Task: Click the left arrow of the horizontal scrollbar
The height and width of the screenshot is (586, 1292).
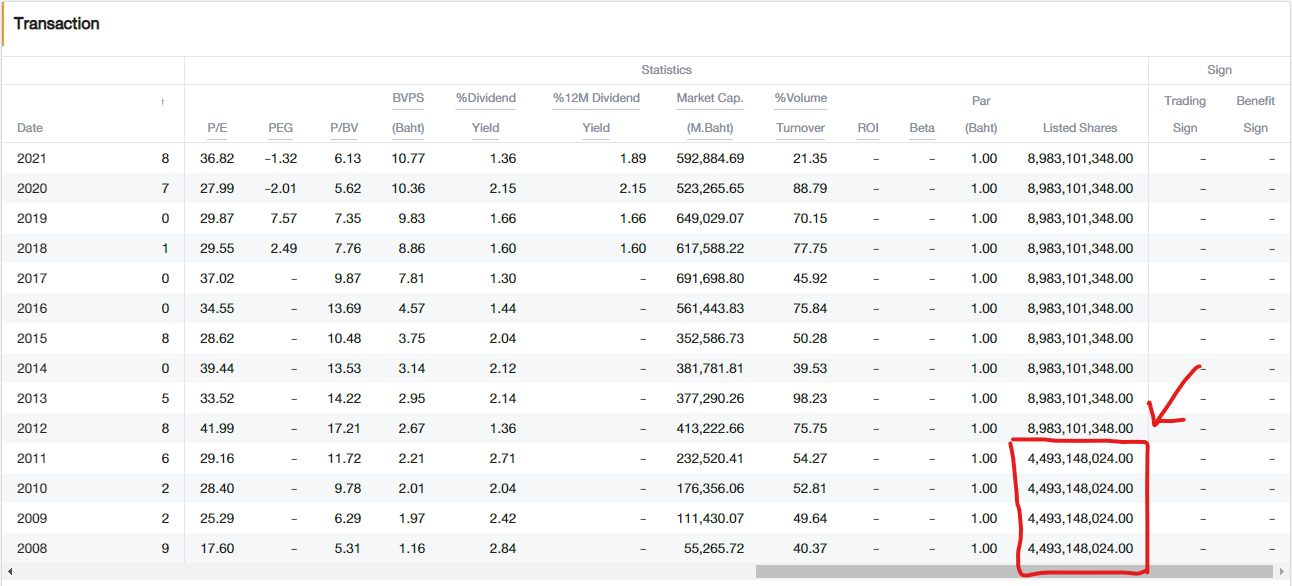Action: pyautogui.click(x=10, y=571)
